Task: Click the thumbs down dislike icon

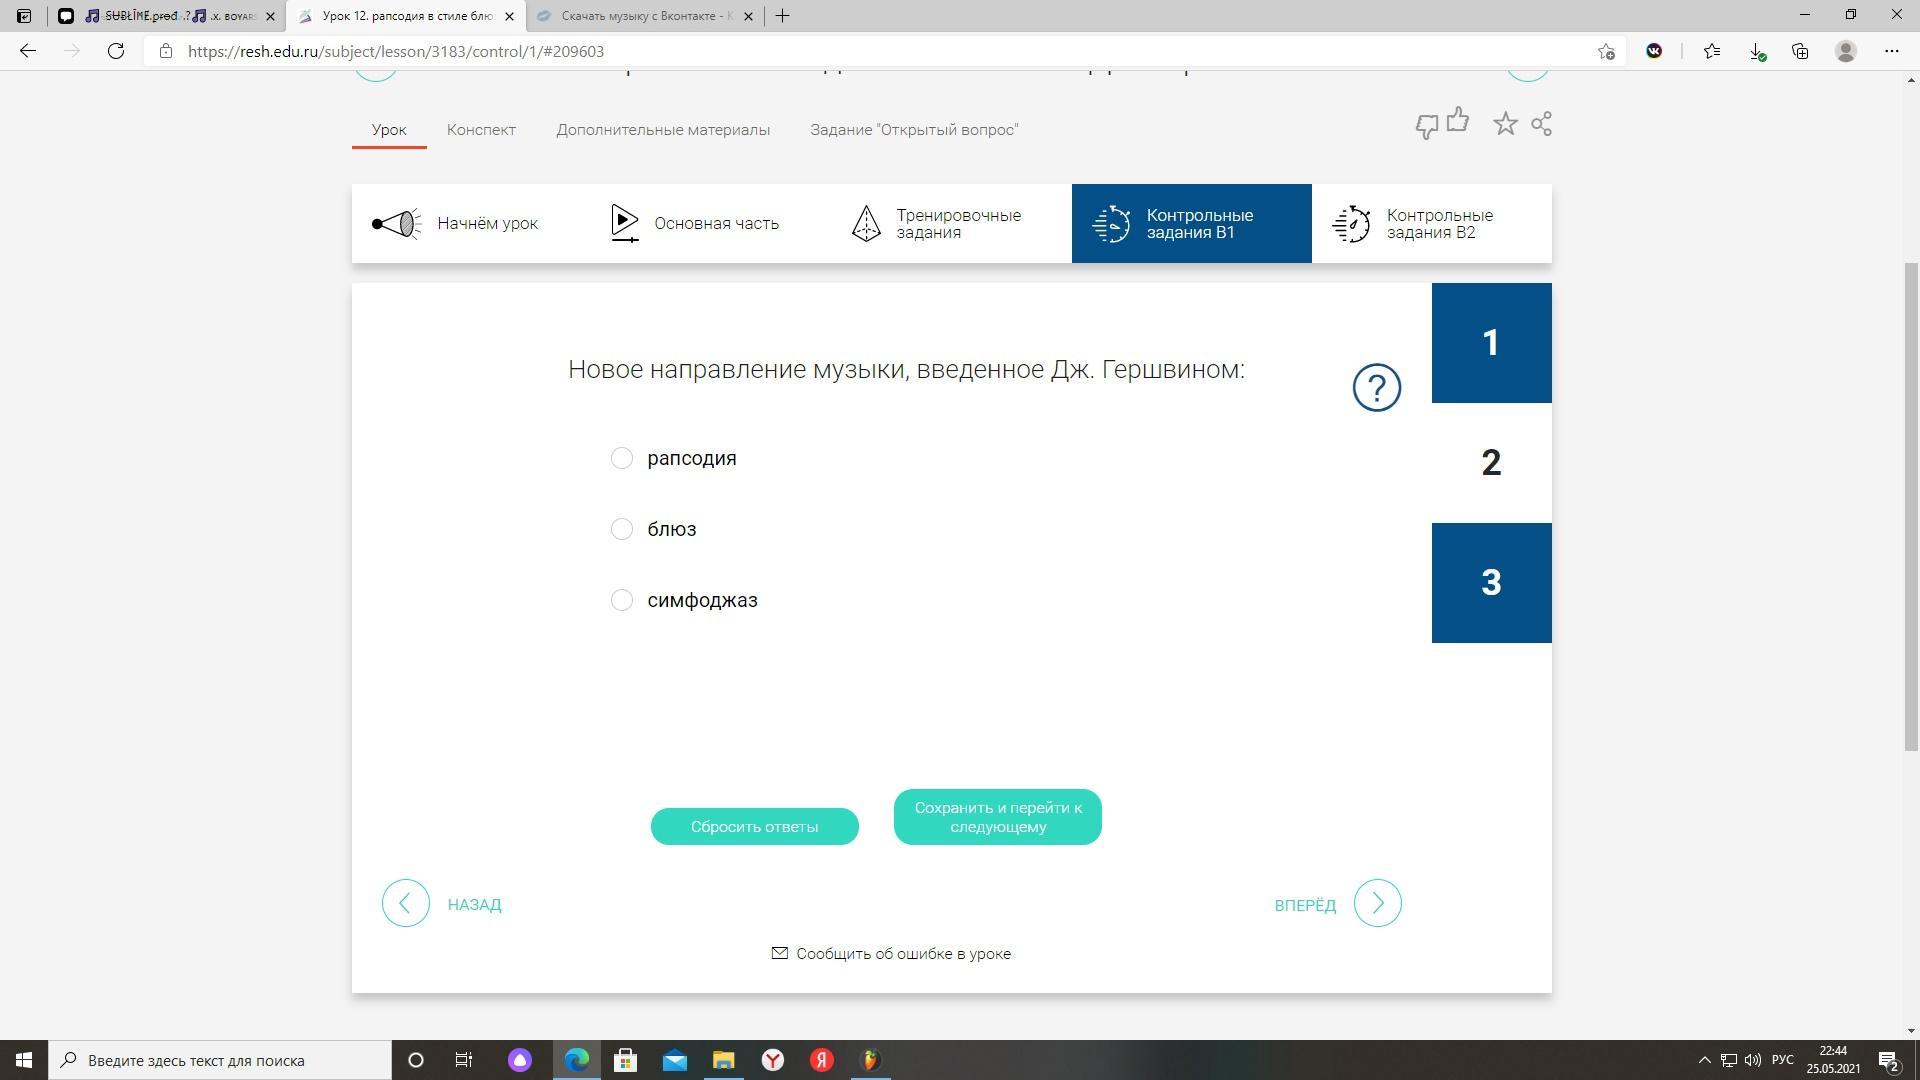Action: click(x=1426, y=127)
